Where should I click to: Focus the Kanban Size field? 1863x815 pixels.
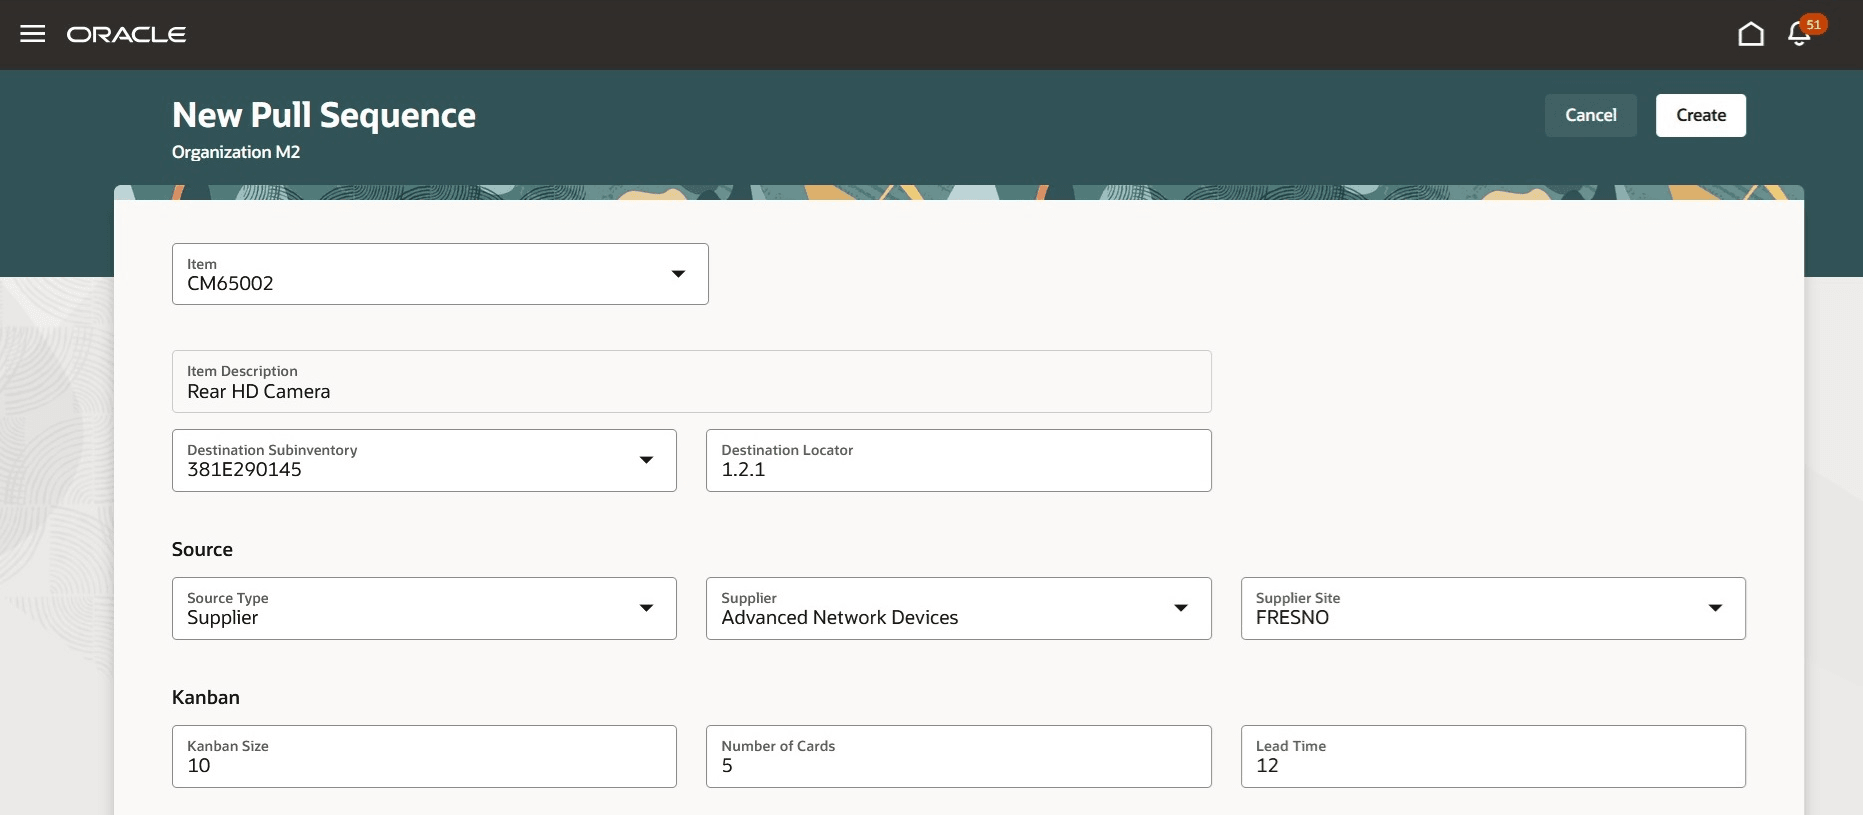point(424,756)
